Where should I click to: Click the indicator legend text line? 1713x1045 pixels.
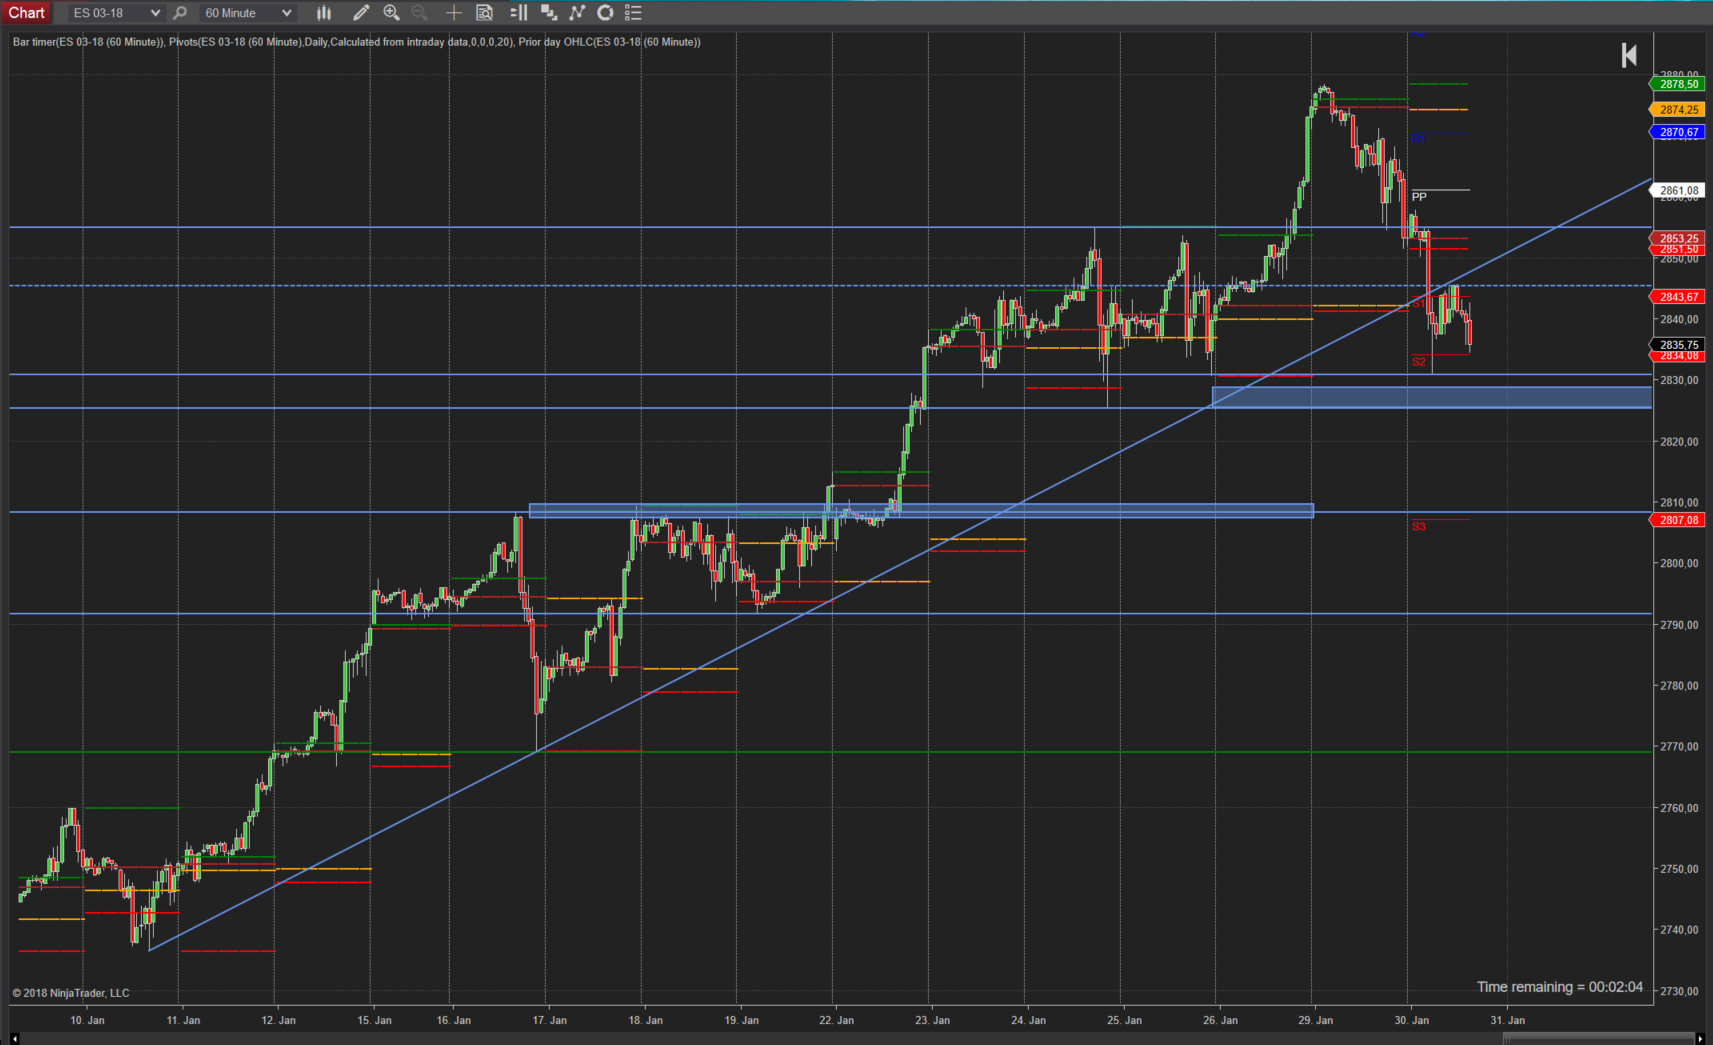click(357, 42)
